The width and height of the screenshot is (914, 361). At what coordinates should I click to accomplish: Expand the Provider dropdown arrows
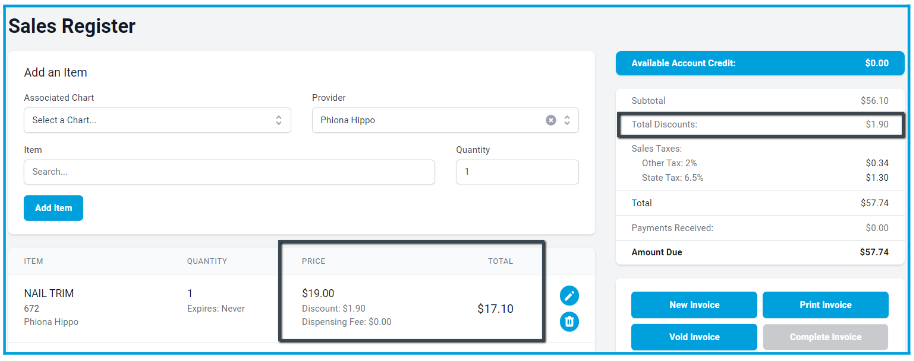[567, 120]
